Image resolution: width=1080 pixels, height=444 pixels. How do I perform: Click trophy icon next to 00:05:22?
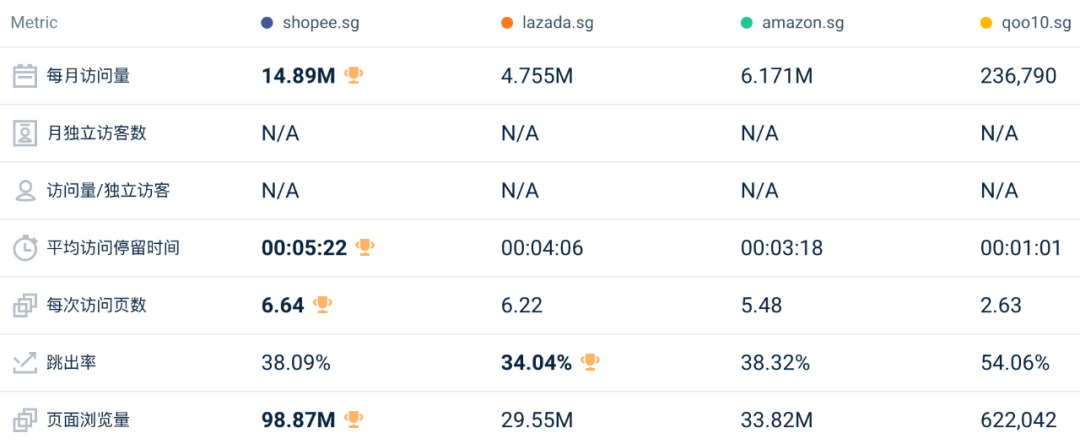click(x=365, y=247)
